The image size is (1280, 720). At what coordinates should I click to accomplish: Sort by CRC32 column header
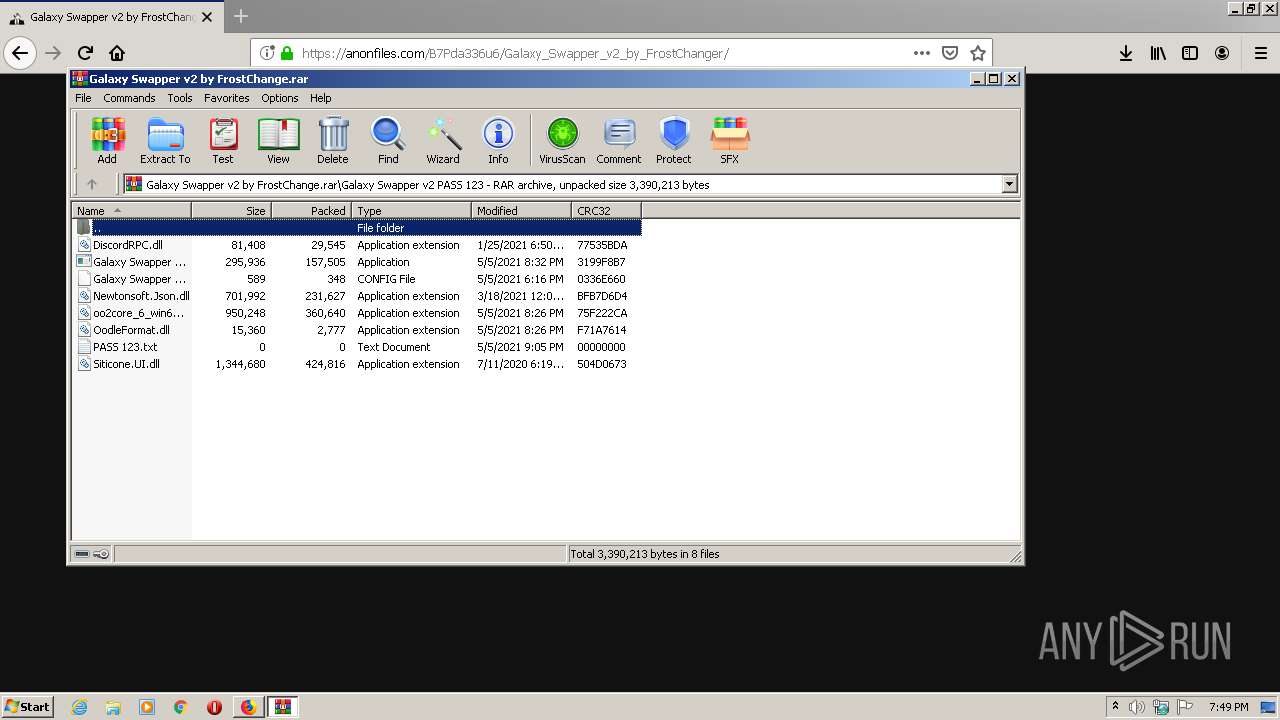(x=606, y=210)
